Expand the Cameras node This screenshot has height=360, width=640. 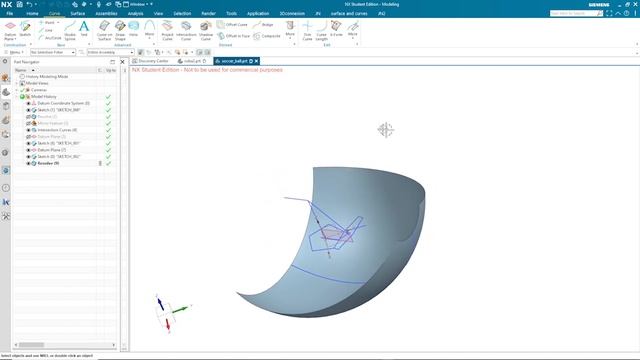[x=17, y=90]
